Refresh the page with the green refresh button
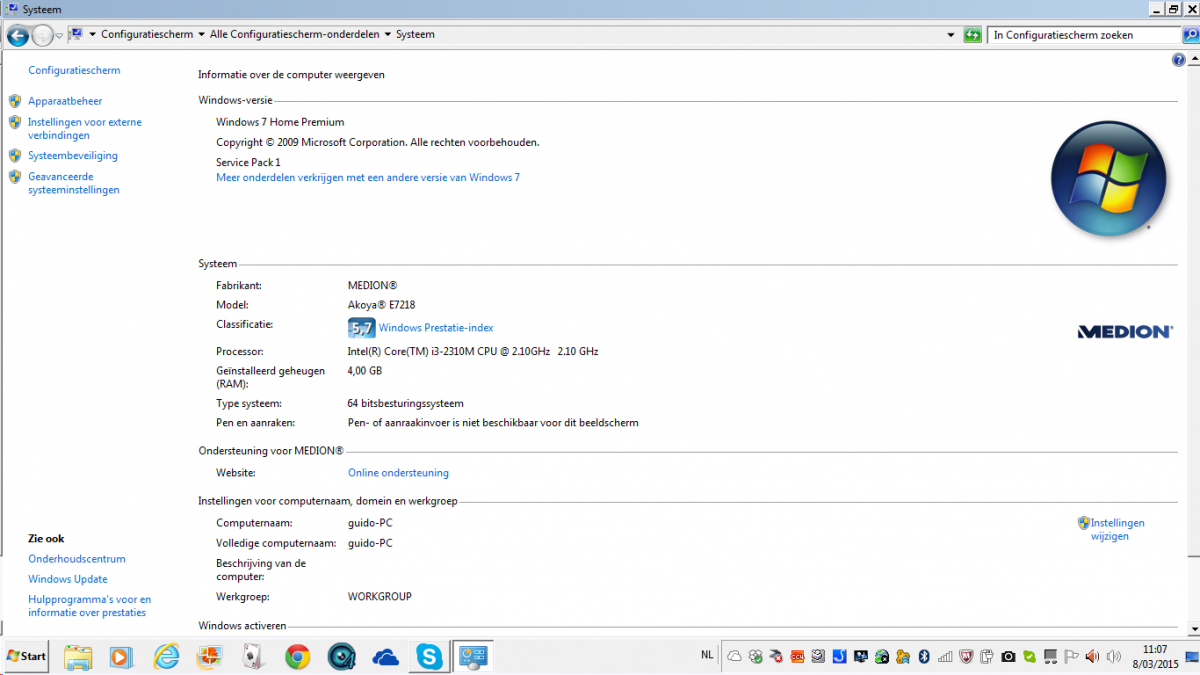 (972, 35)
